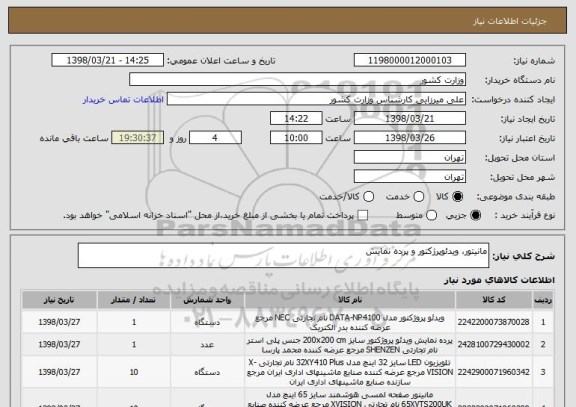Click the creation time field 14:22

pyautogui.click(x=296, y=119)
